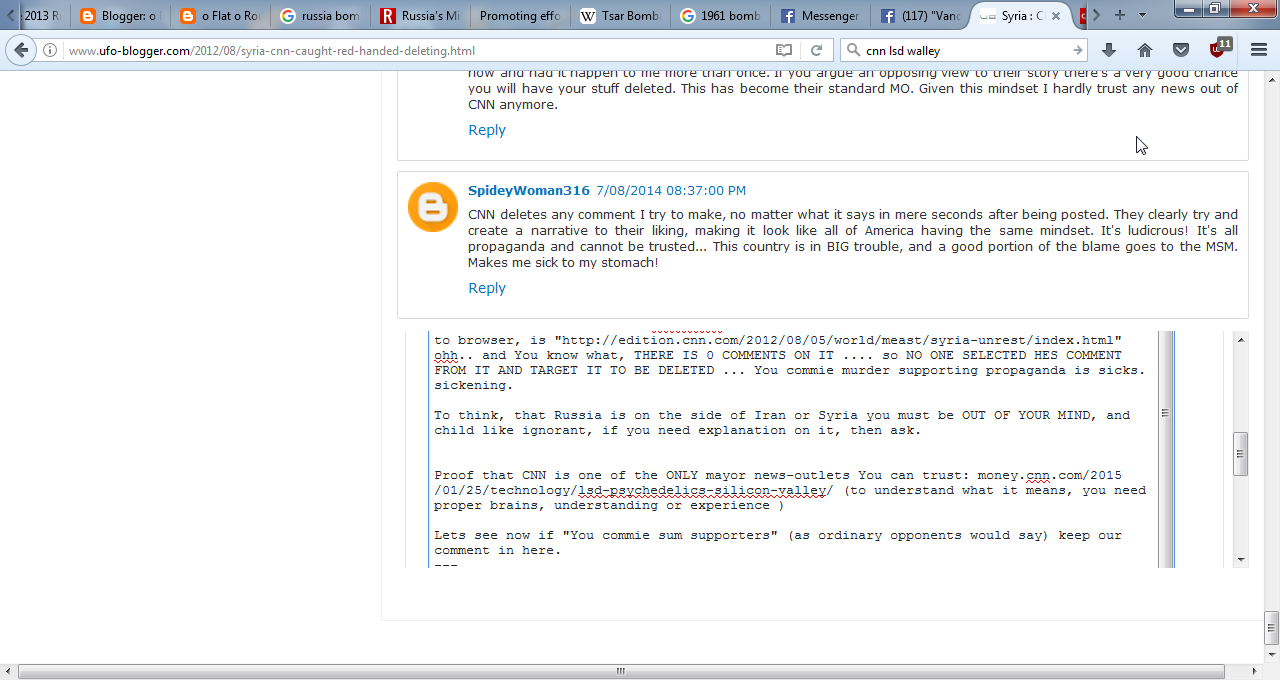This screenshot has width=1280, height=680.
Task: Open the downloads panel
Action: point(1109,50)
